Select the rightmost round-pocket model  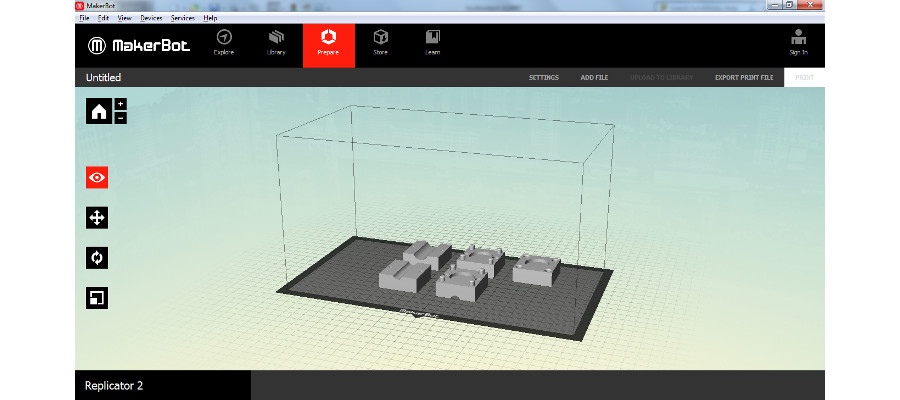(x=536, y=268)
